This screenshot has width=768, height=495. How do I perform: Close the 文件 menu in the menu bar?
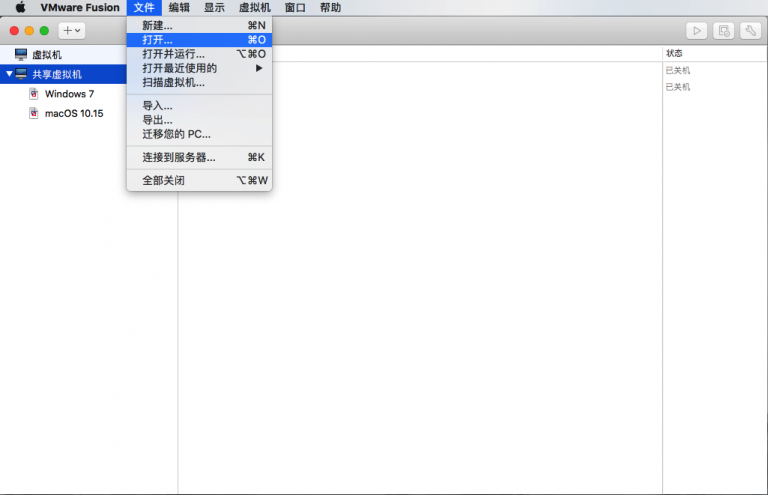[x=144, y=7]
